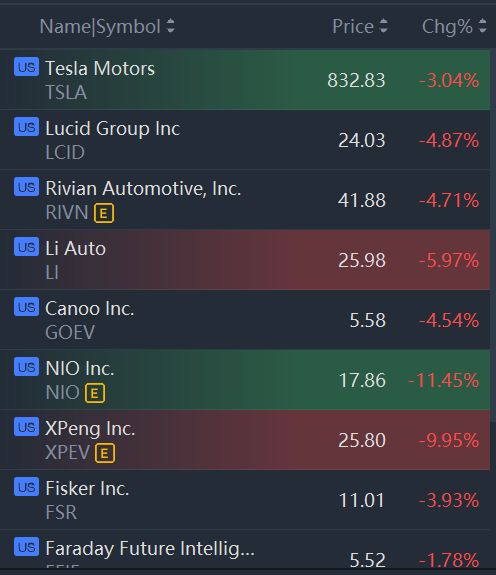
Task: Sort stocks by Chg% column arrows
Action: (483, 26)
